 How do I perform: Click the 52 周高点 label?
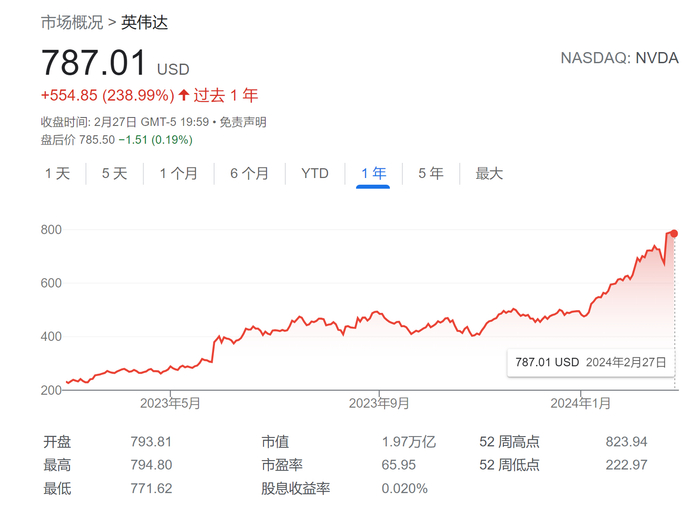pyautogui.click(x=509, y=442)
